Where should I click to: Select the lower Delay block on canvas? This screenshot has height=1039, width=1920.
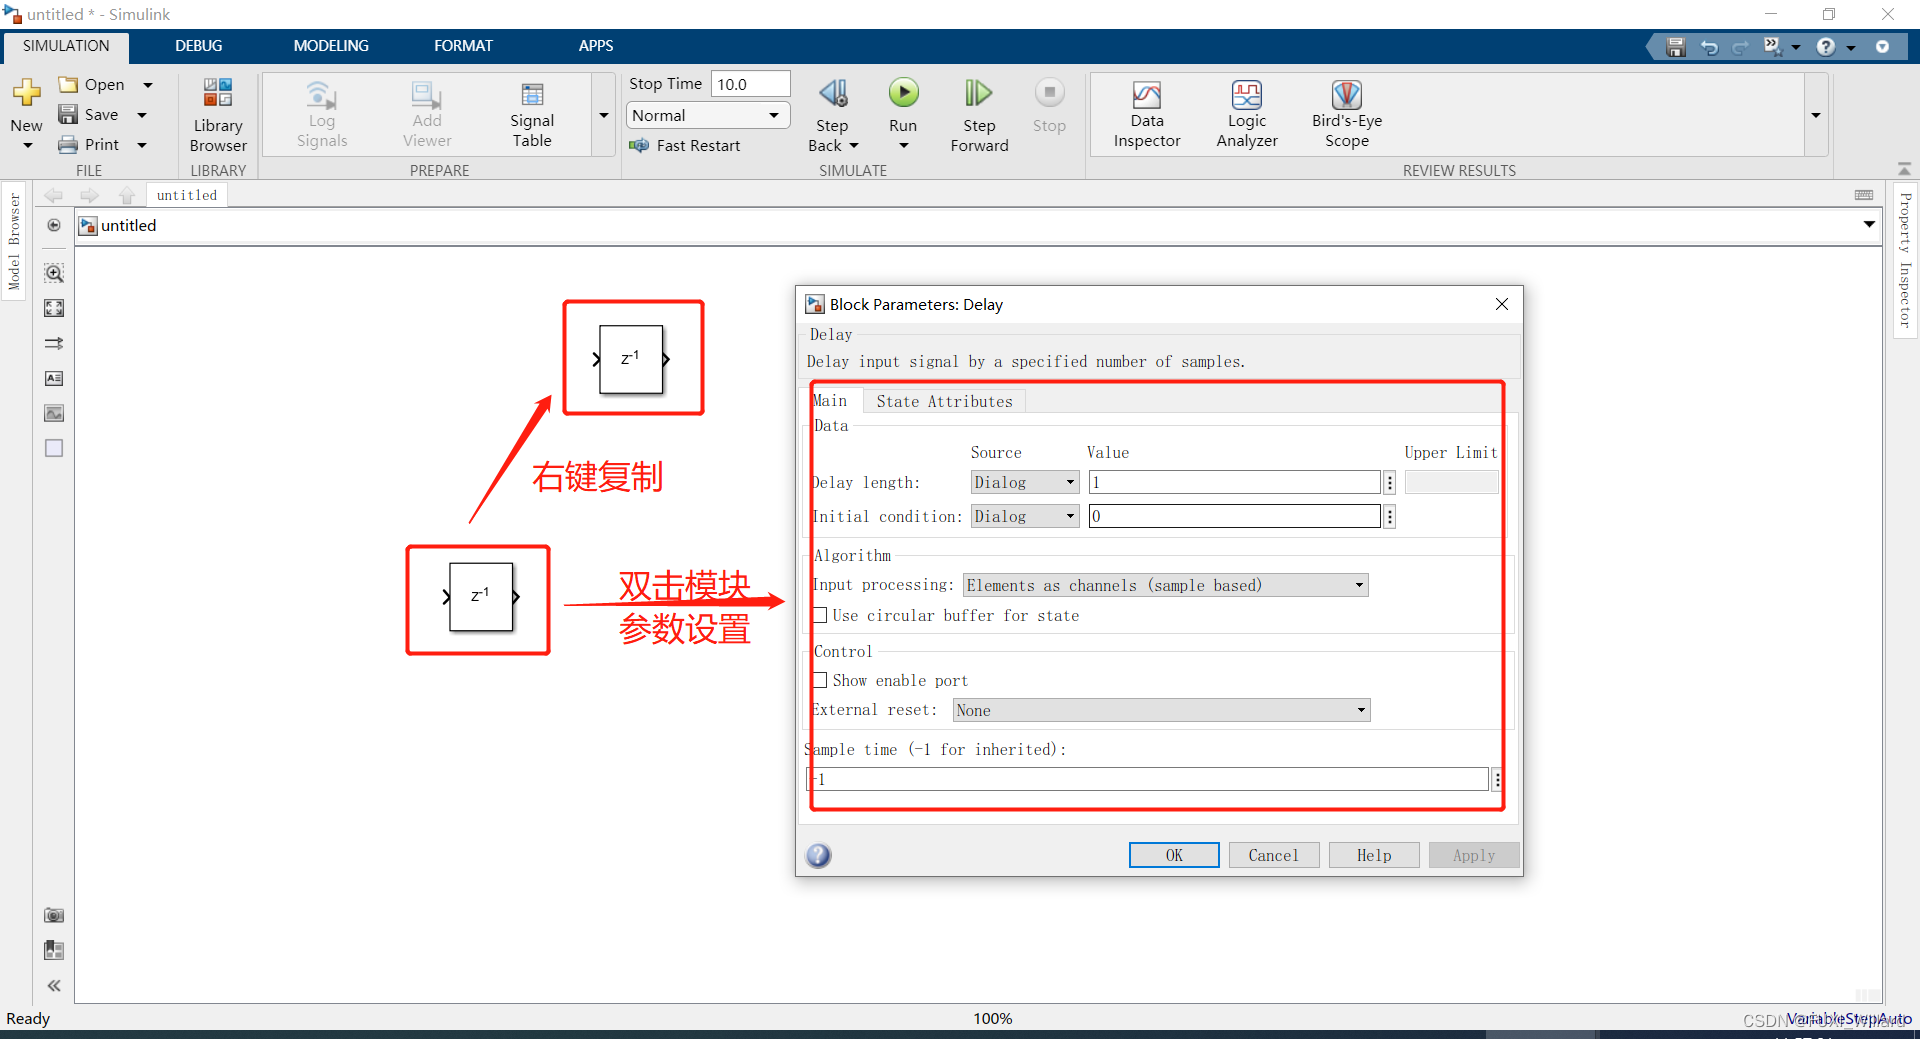pyautogui.click(x=481, y=597)
